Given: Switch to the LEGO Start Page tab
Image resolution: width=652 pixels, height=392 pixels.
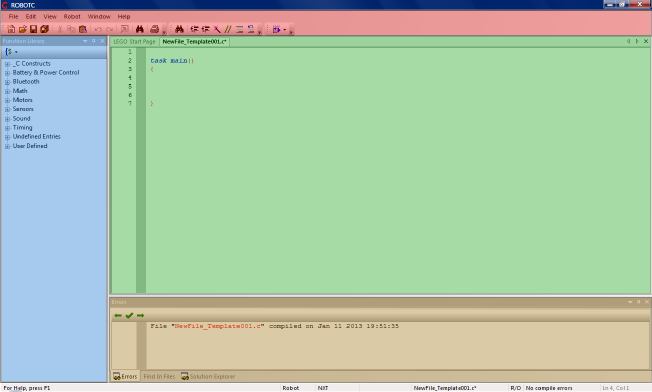Looking at the screenshot, I should (x=134, y=42).
